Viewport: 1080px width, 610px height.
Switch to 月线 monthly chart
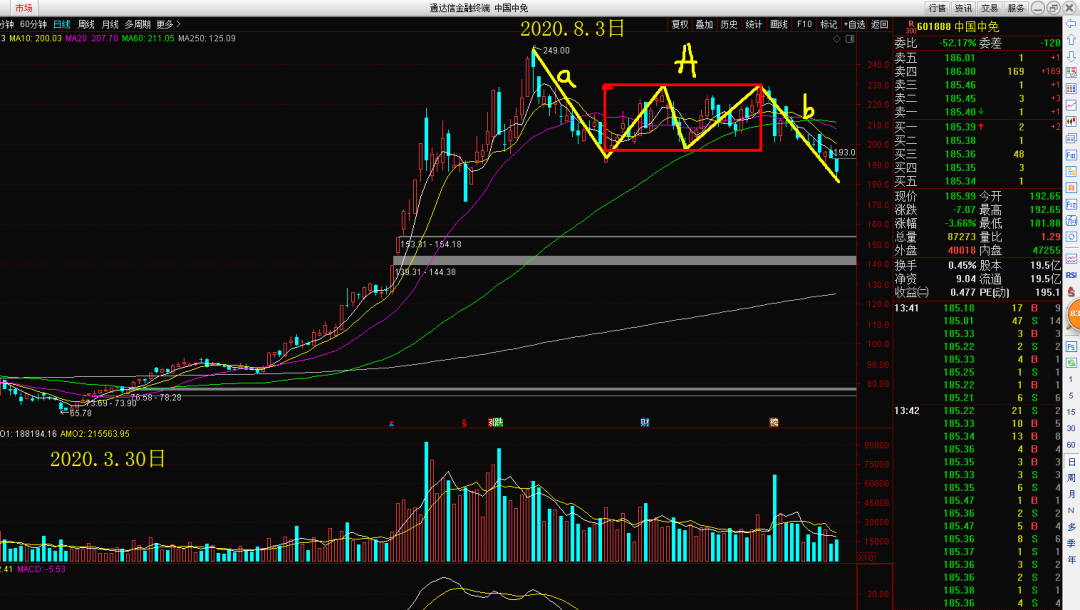110,24
